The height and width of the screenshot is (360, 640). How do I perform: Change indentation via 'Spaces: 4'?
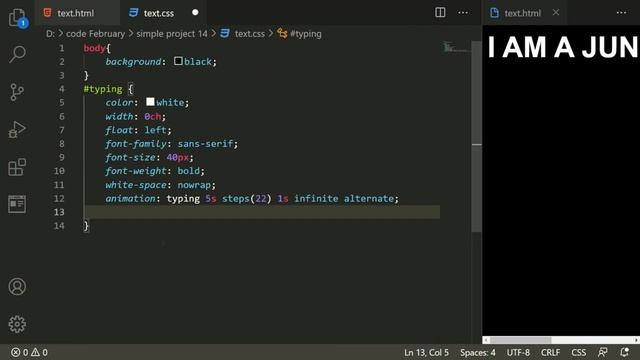tap(478, 352)
